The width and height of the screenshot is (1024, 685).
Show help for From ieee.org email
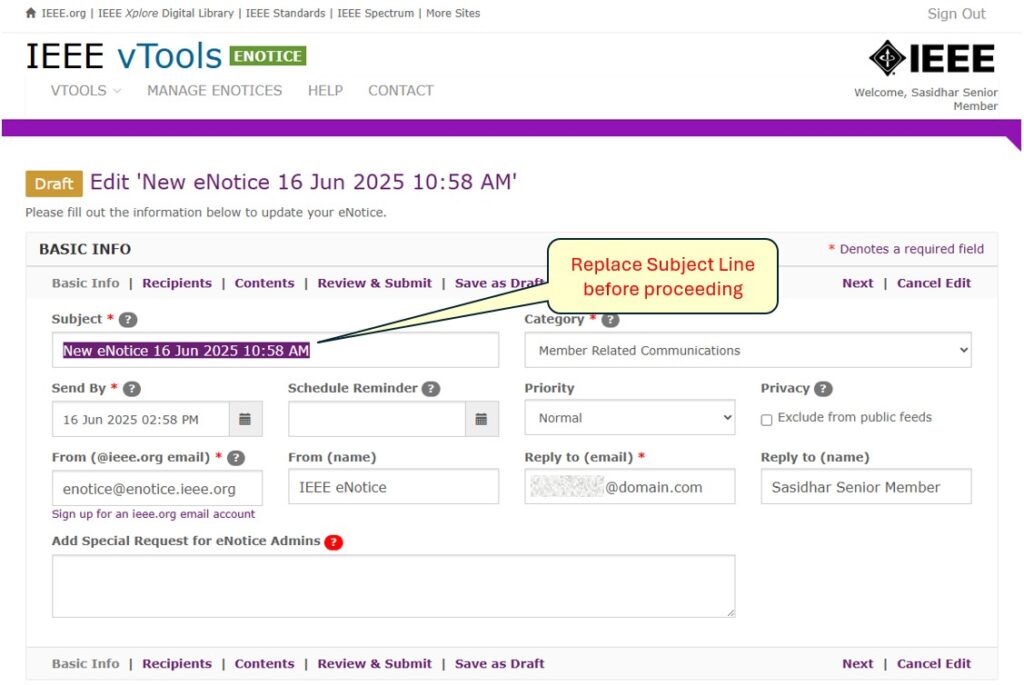236,458
